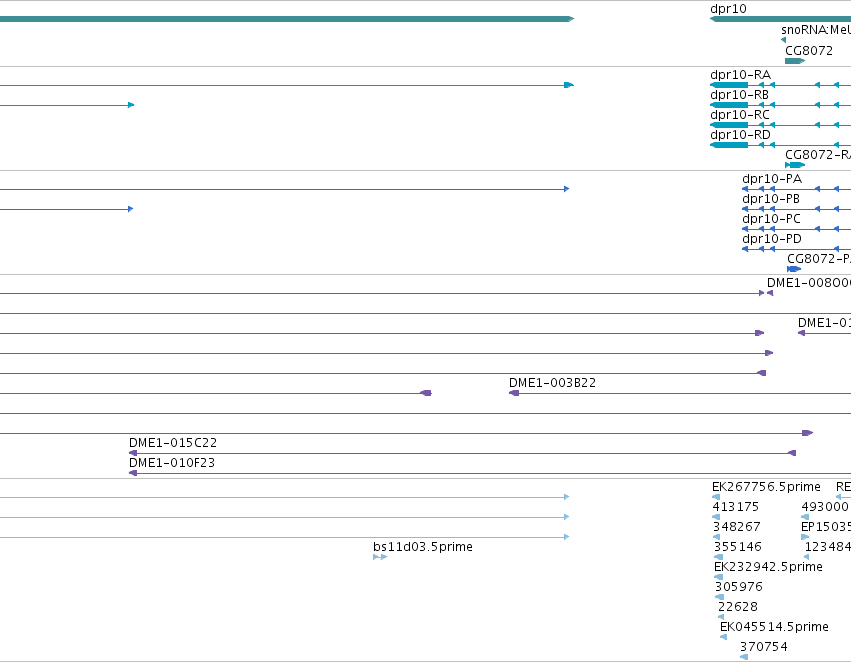Click the 413175 feature label

[x=735, y=507]
